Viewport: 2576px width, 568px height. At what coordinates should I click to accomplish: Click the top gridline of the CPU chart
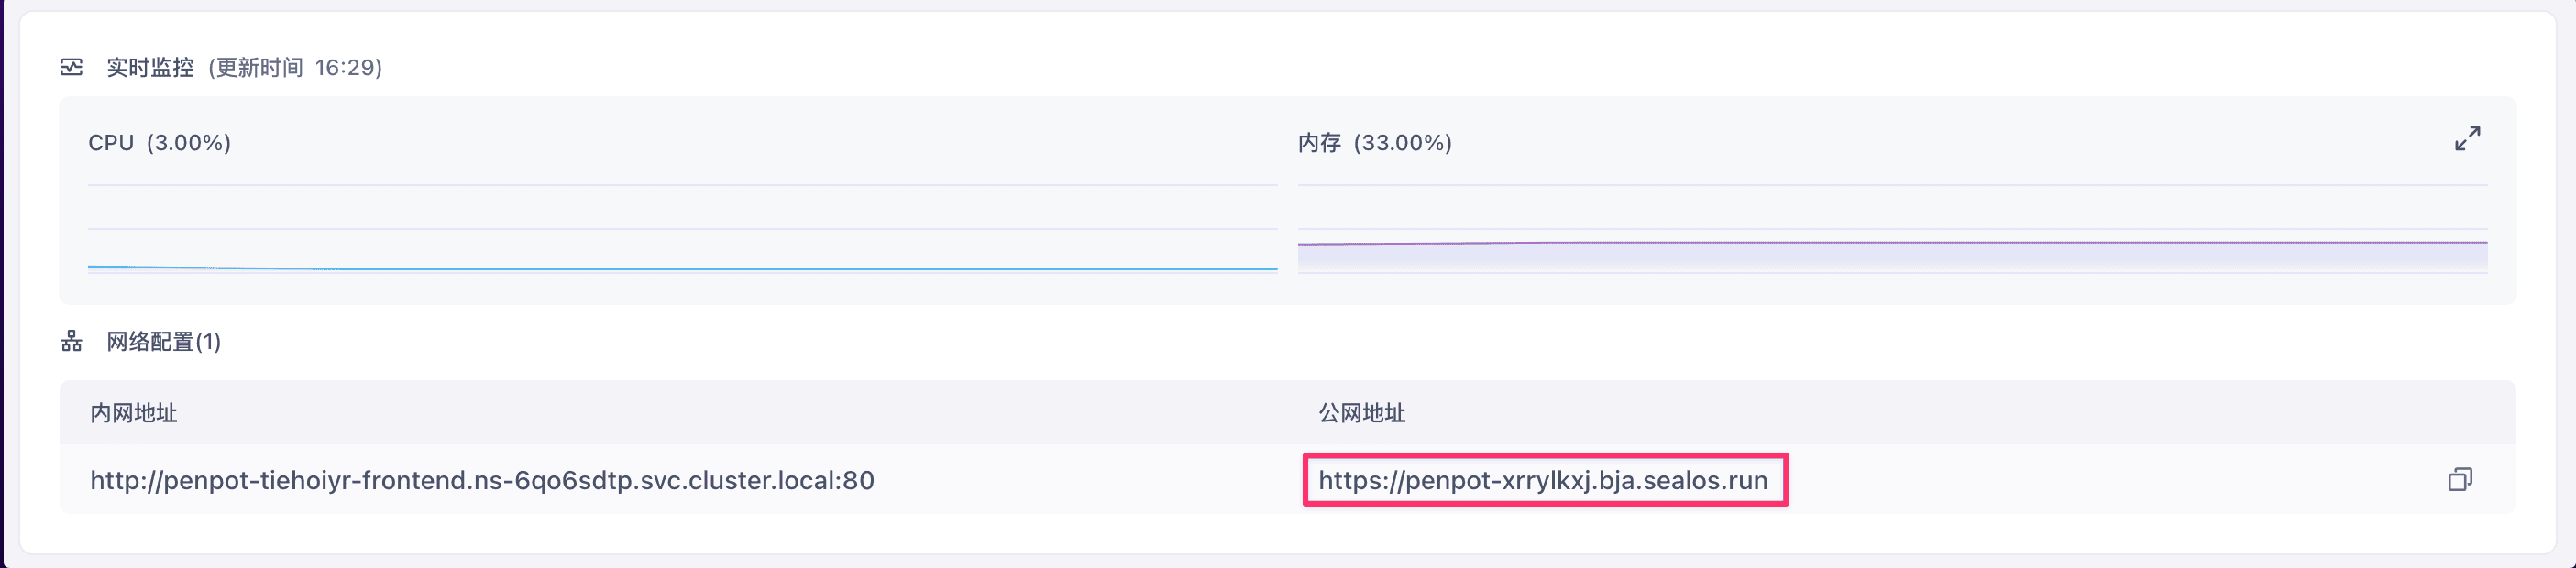(x=682, y=185)
